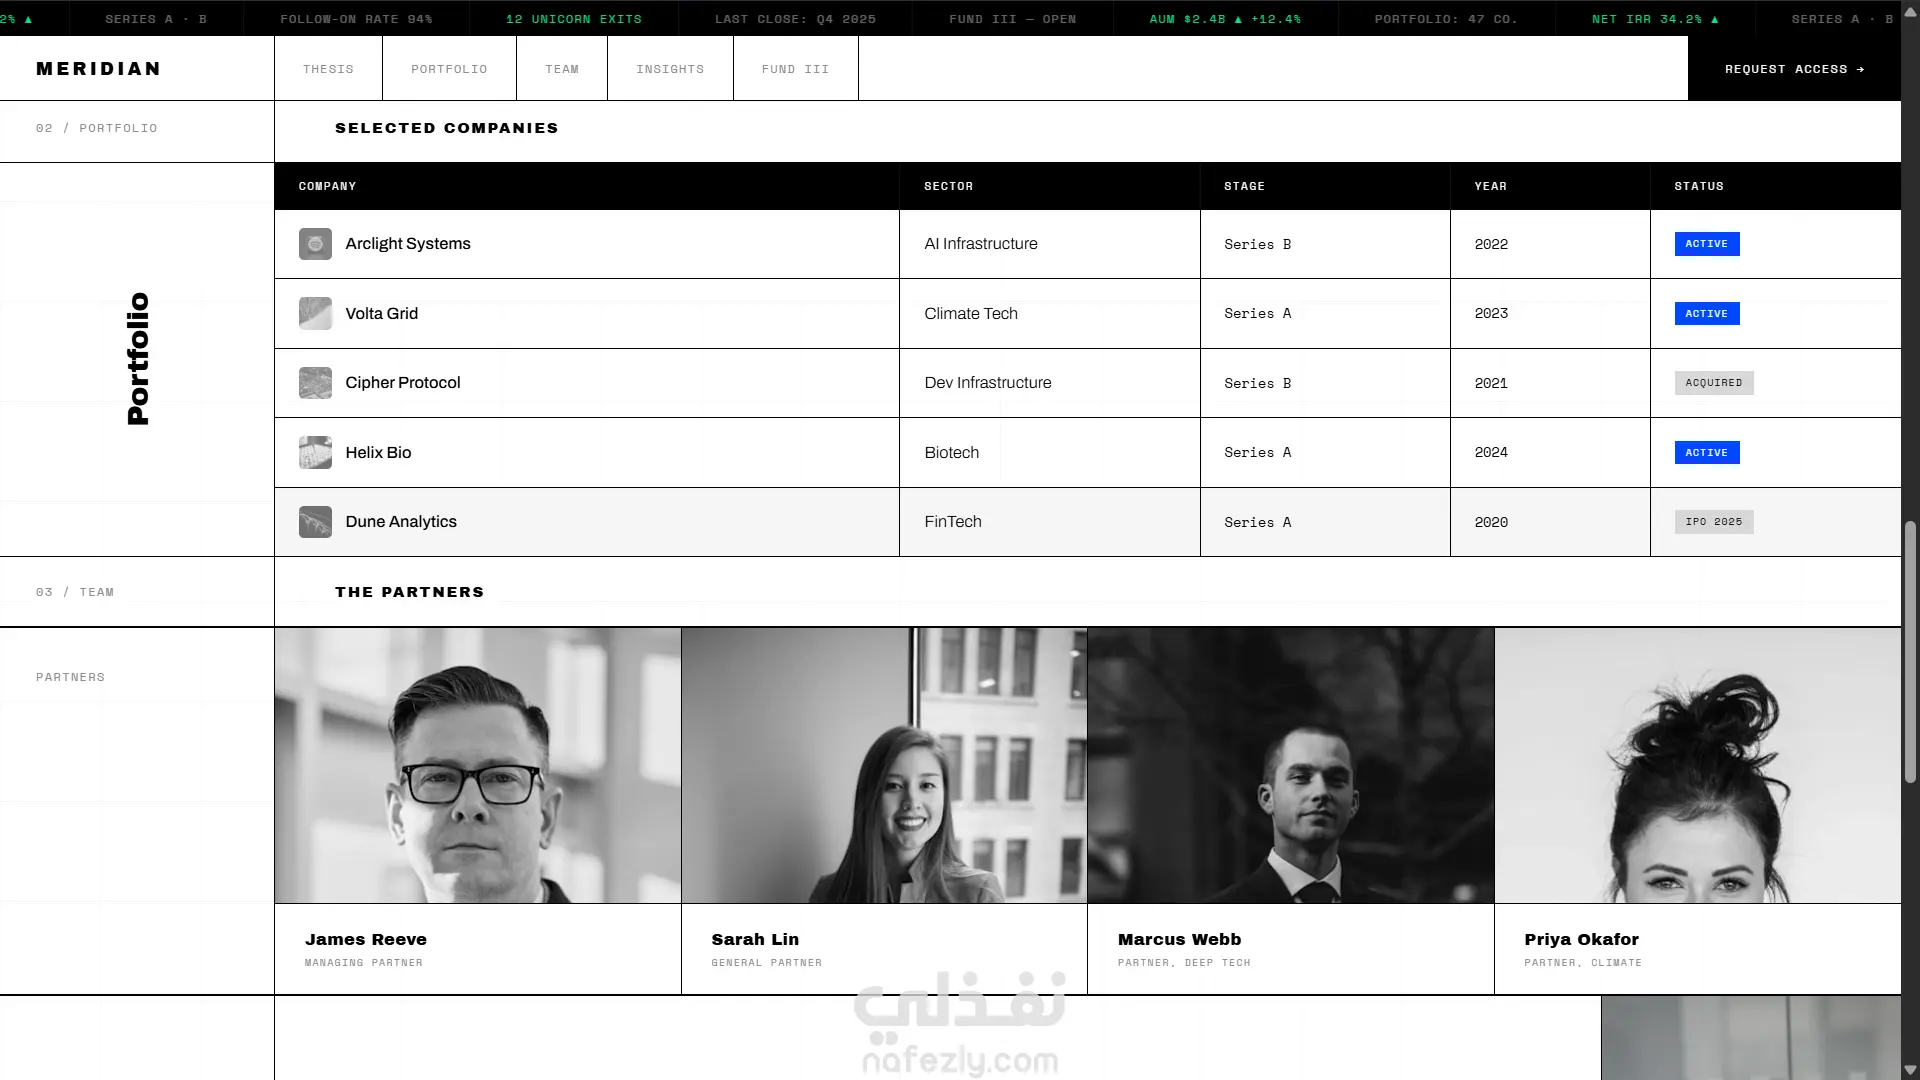This screenshot has width=1920, height=1080.
Task: Click the MERIDIAN logo
Action: [x=98, y=69]
